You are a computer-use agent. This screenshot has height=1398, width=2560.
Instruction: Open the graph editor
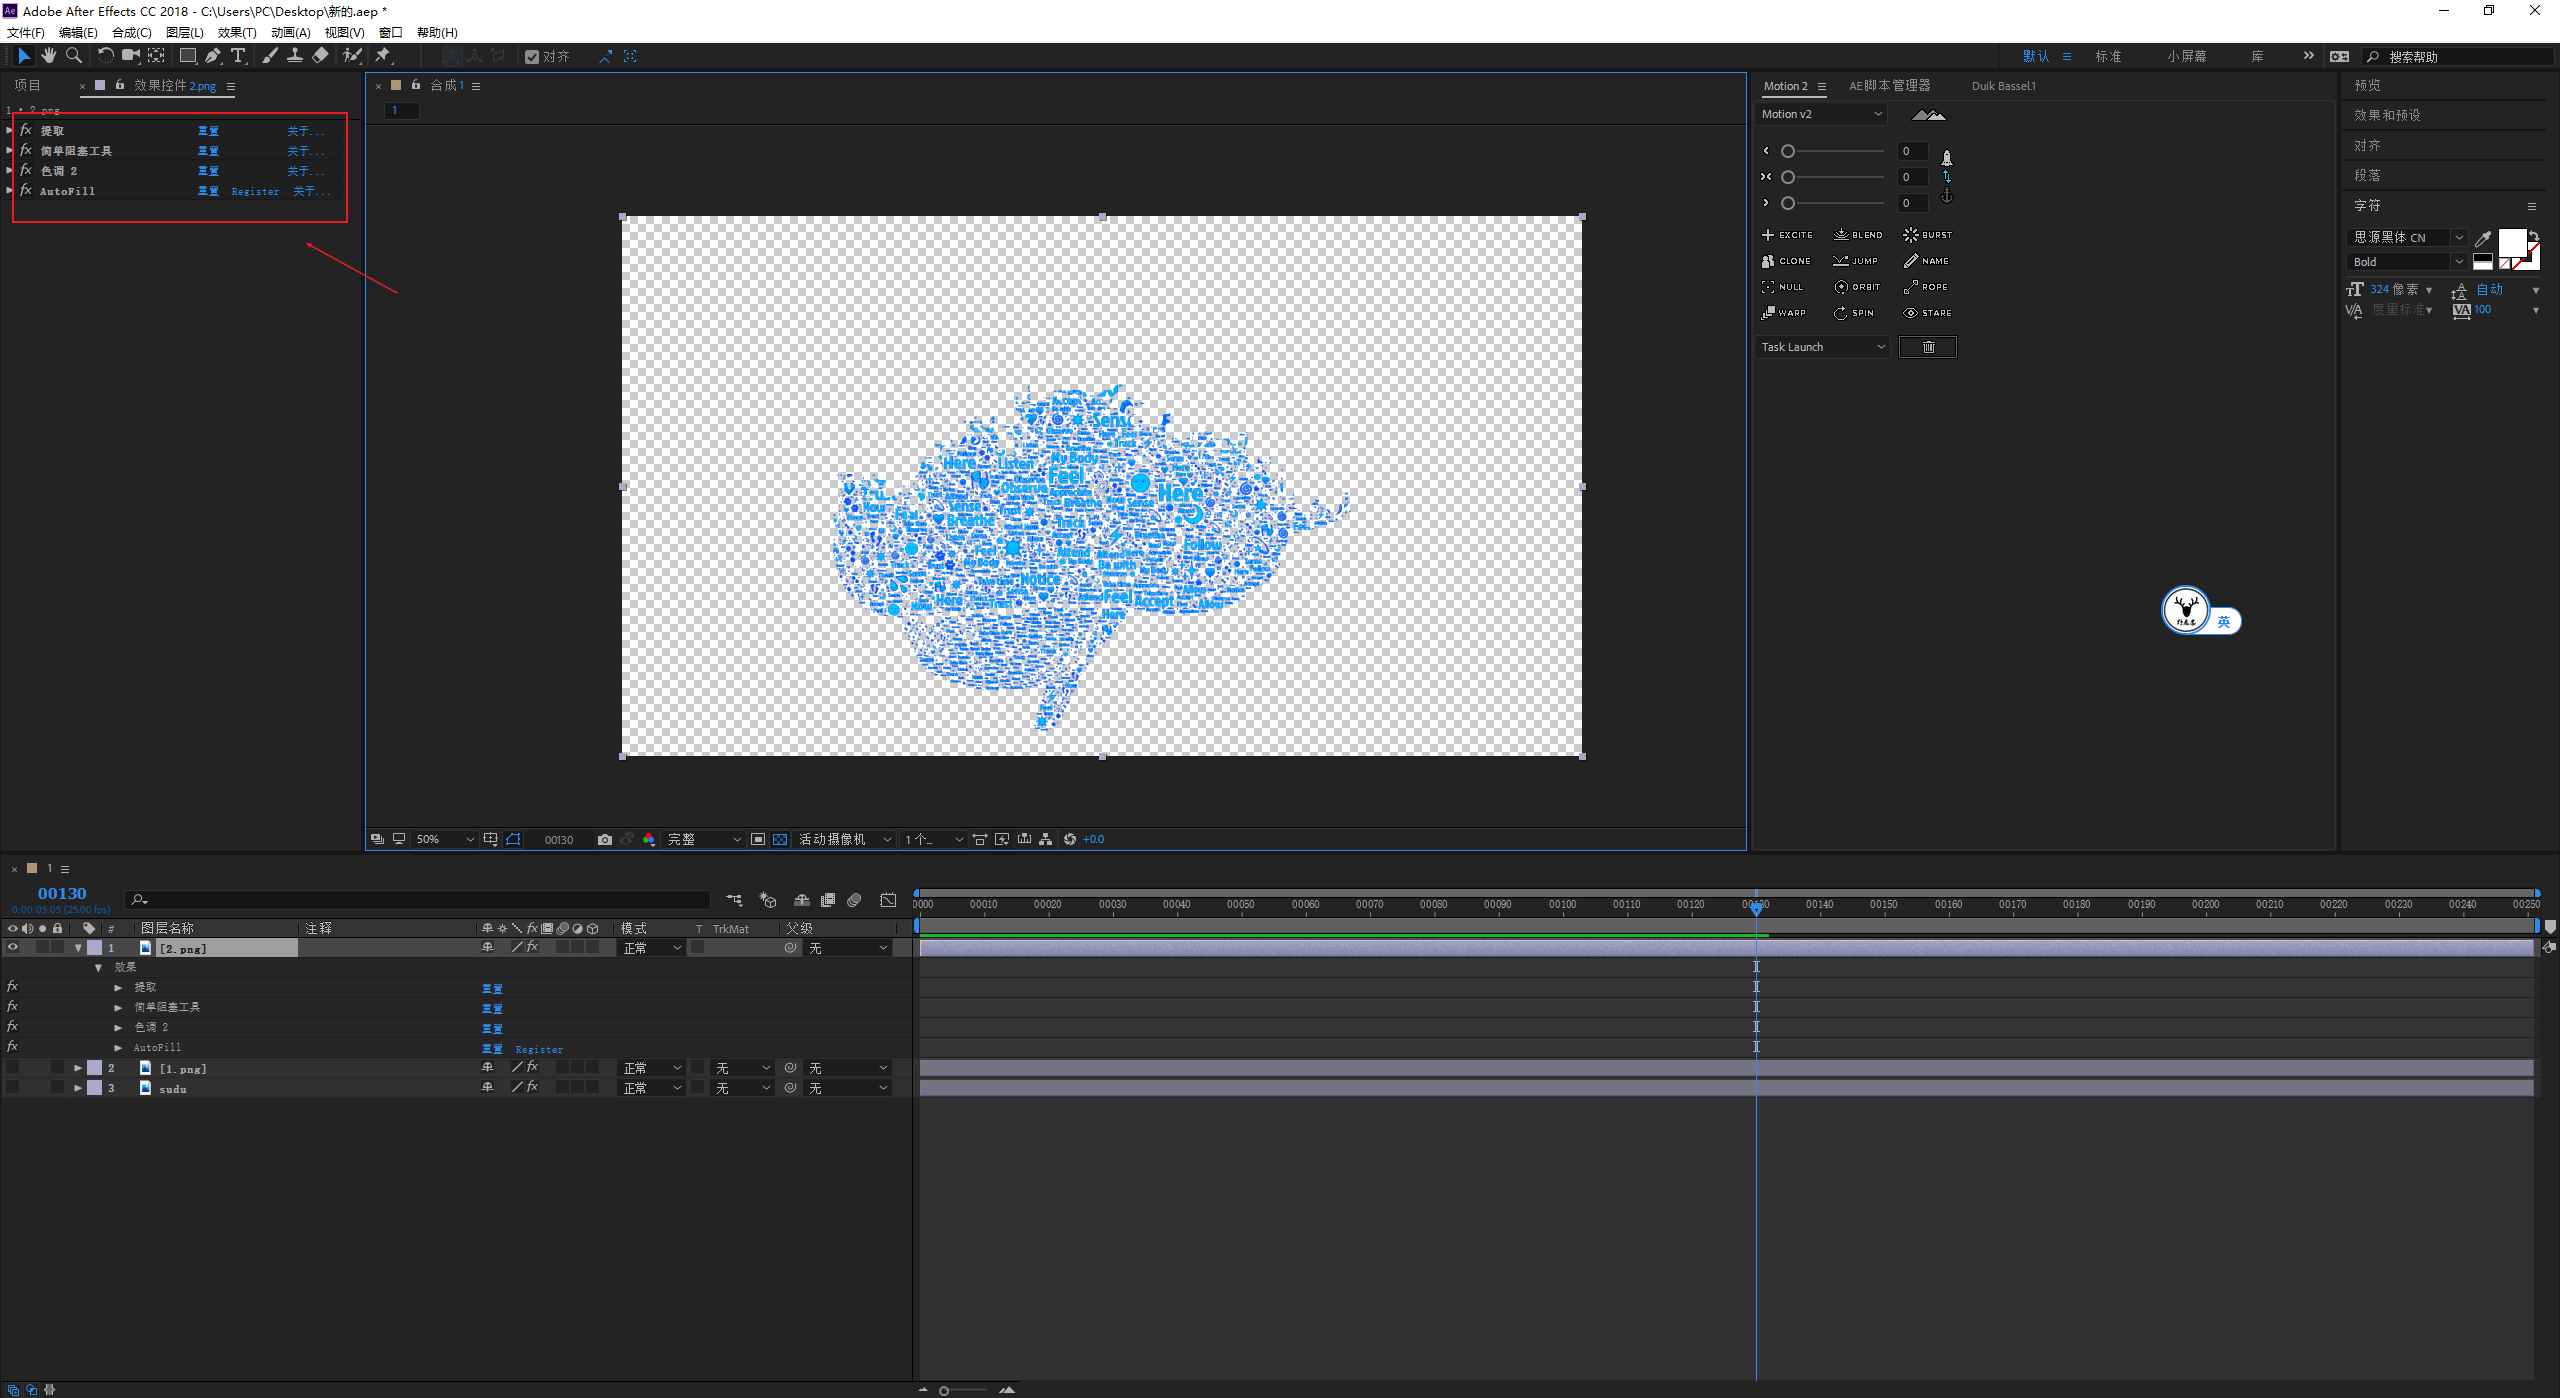[888, 900]
